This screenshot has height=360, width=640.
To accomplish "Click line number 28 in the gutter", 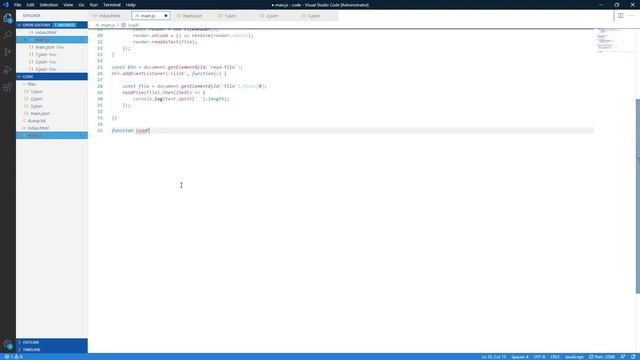I will click(x=100, y=86).
